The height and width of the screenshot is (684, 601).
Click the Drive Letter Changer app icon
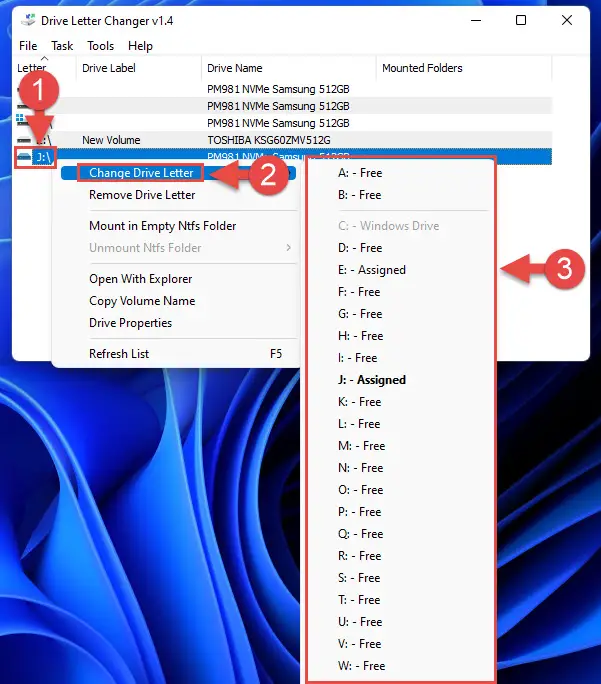(x=28, y=20)
